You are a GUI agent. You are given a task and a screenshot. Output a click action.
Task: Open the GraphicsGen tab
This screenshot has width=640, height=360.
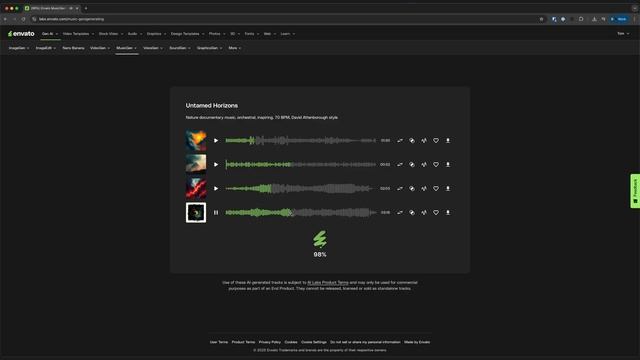[x=209, y=48]
